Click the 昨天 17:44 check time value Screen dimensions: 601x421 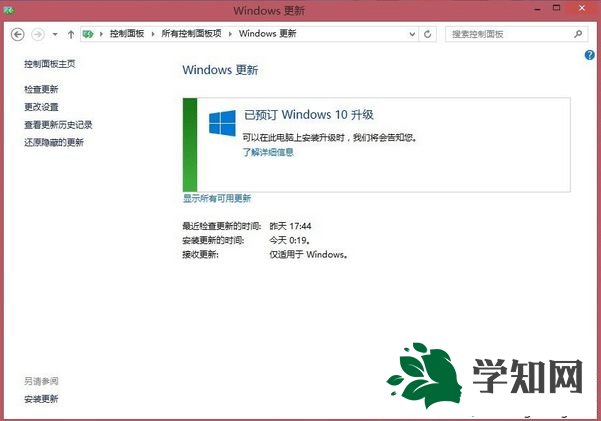click(290, 226)
